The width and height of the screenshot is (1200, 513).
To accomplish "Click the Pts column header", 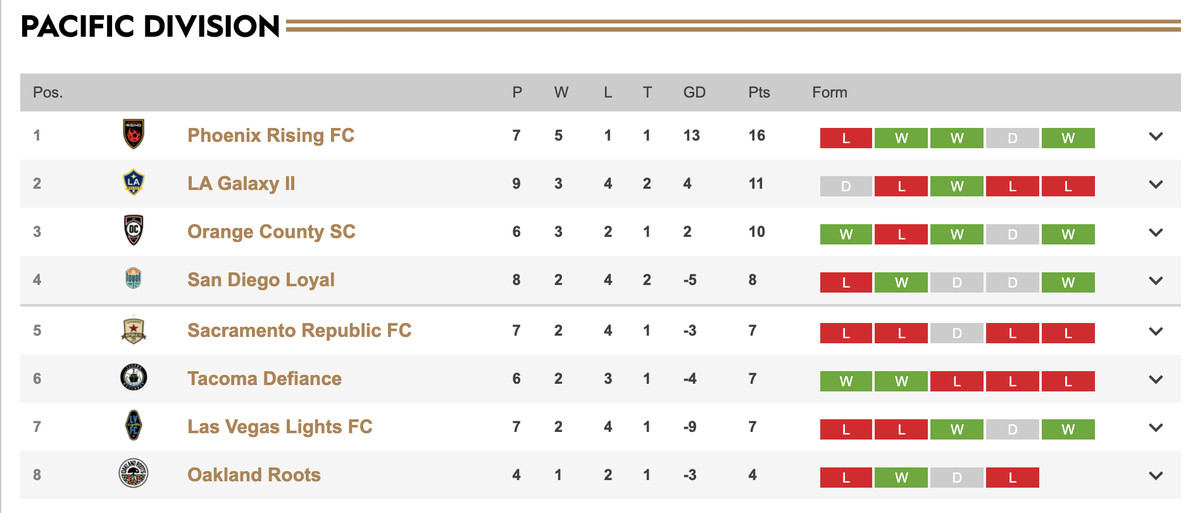I will [759, 92].
